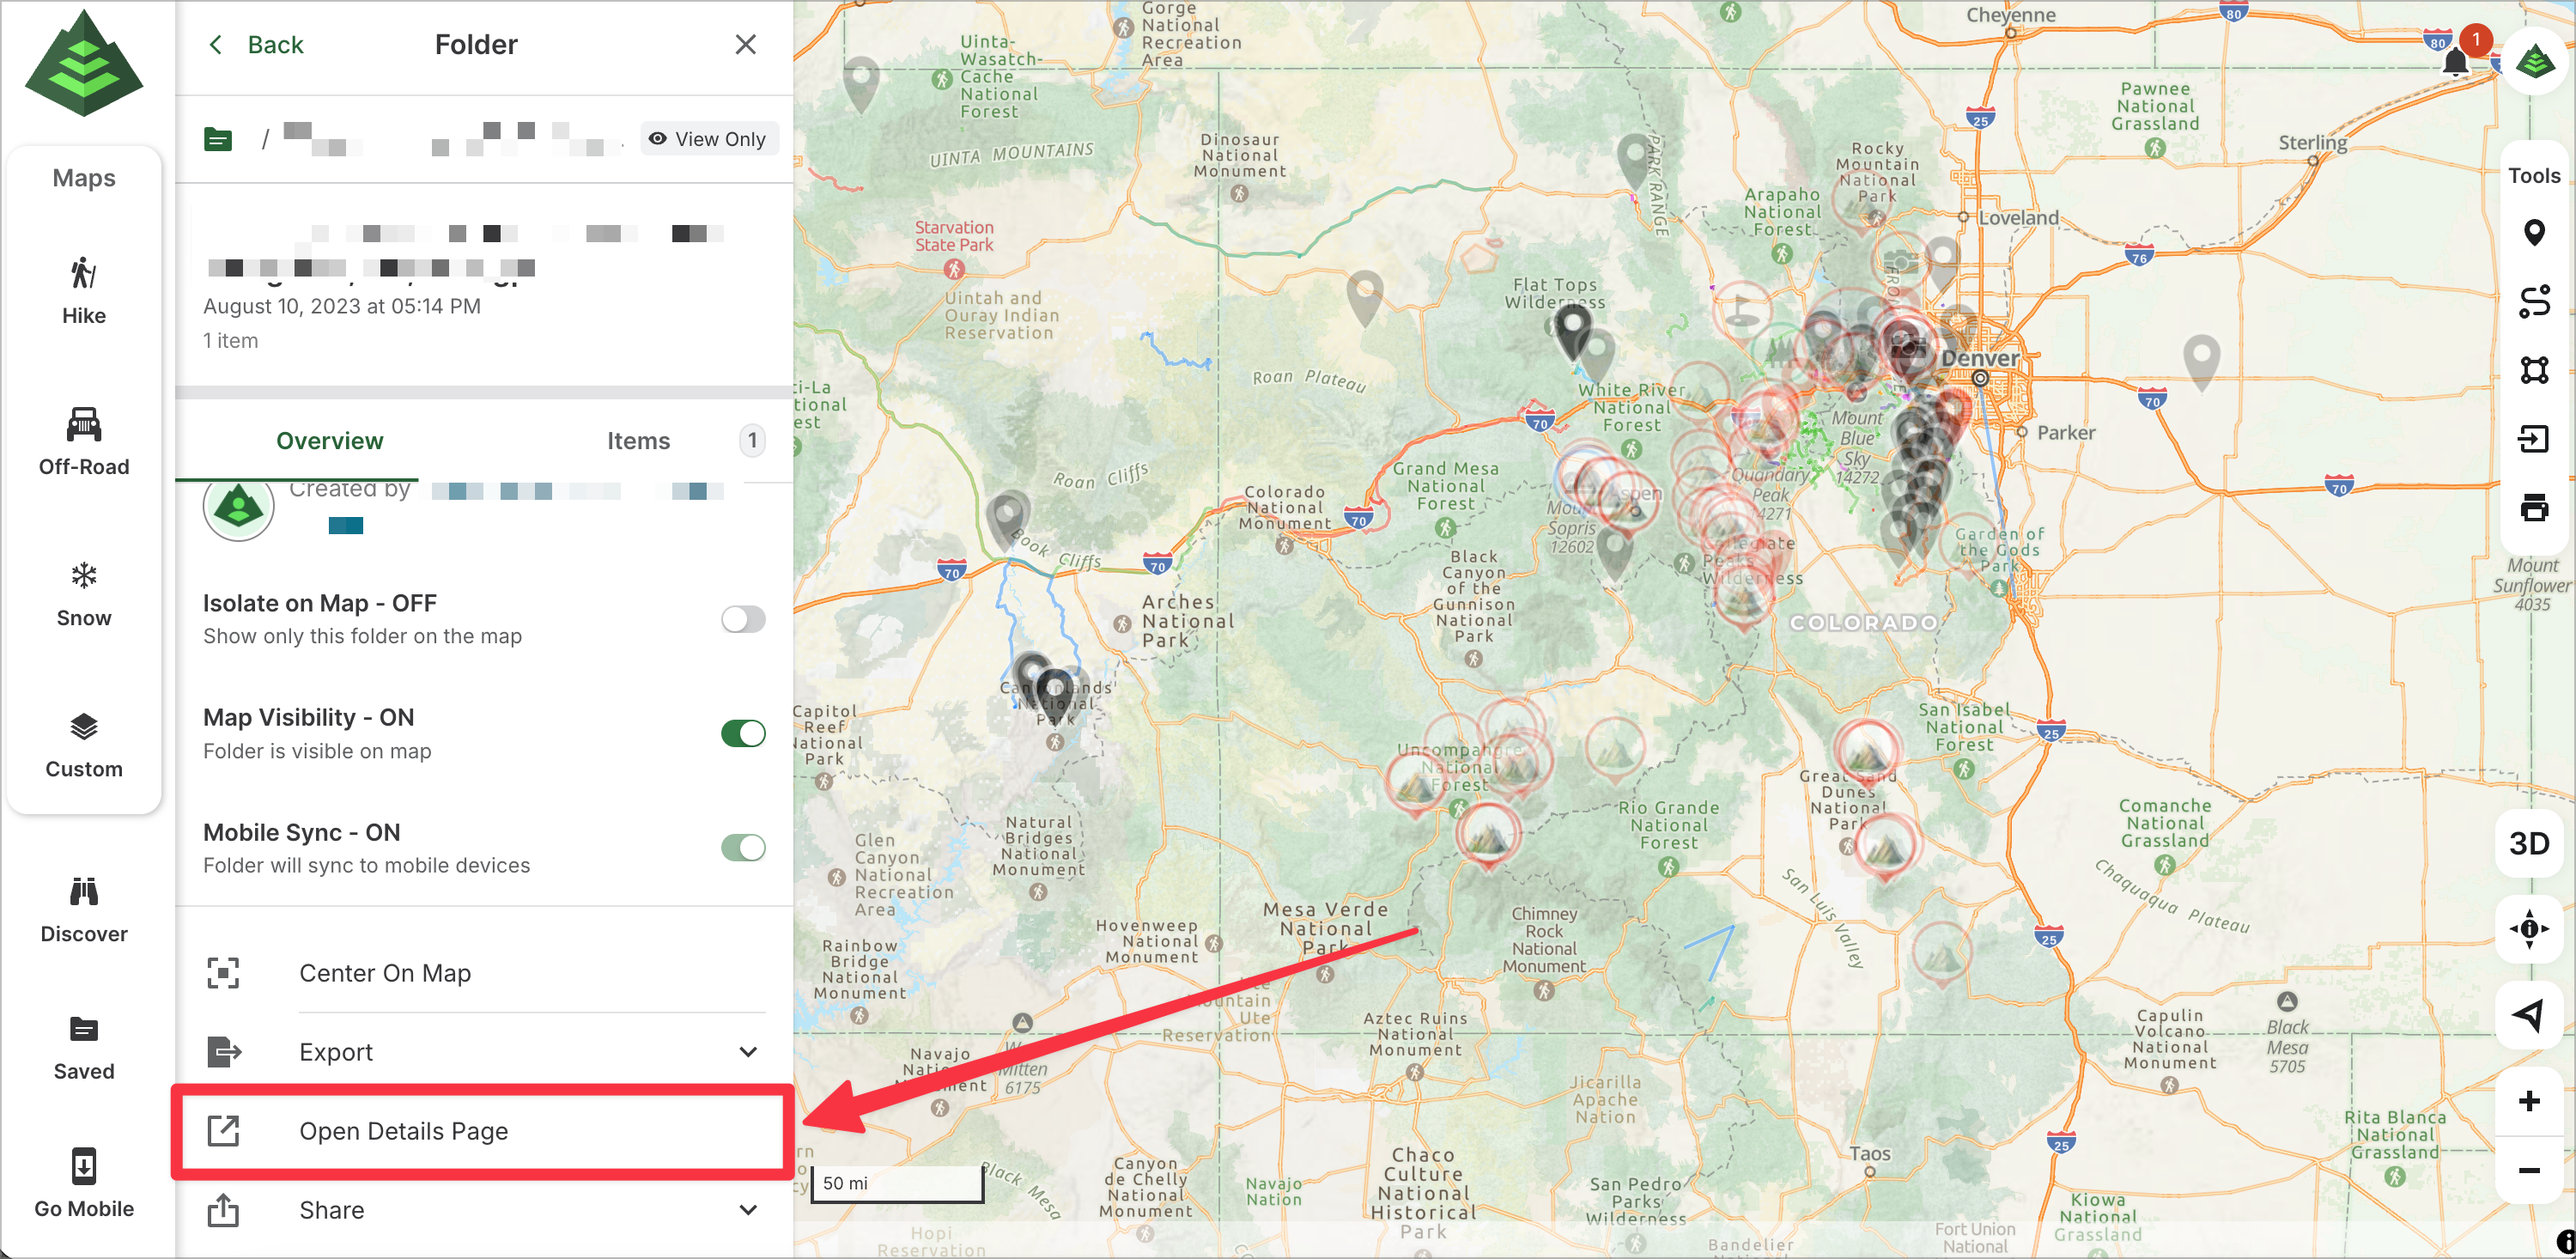The height and width of the screenshot is (1259, 2576).
Task: Disable Mobile Sync toggle
Action: tap(743, 848)
